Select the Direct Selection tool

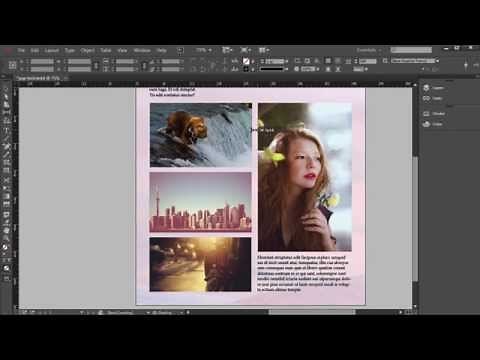coord(6,97)
